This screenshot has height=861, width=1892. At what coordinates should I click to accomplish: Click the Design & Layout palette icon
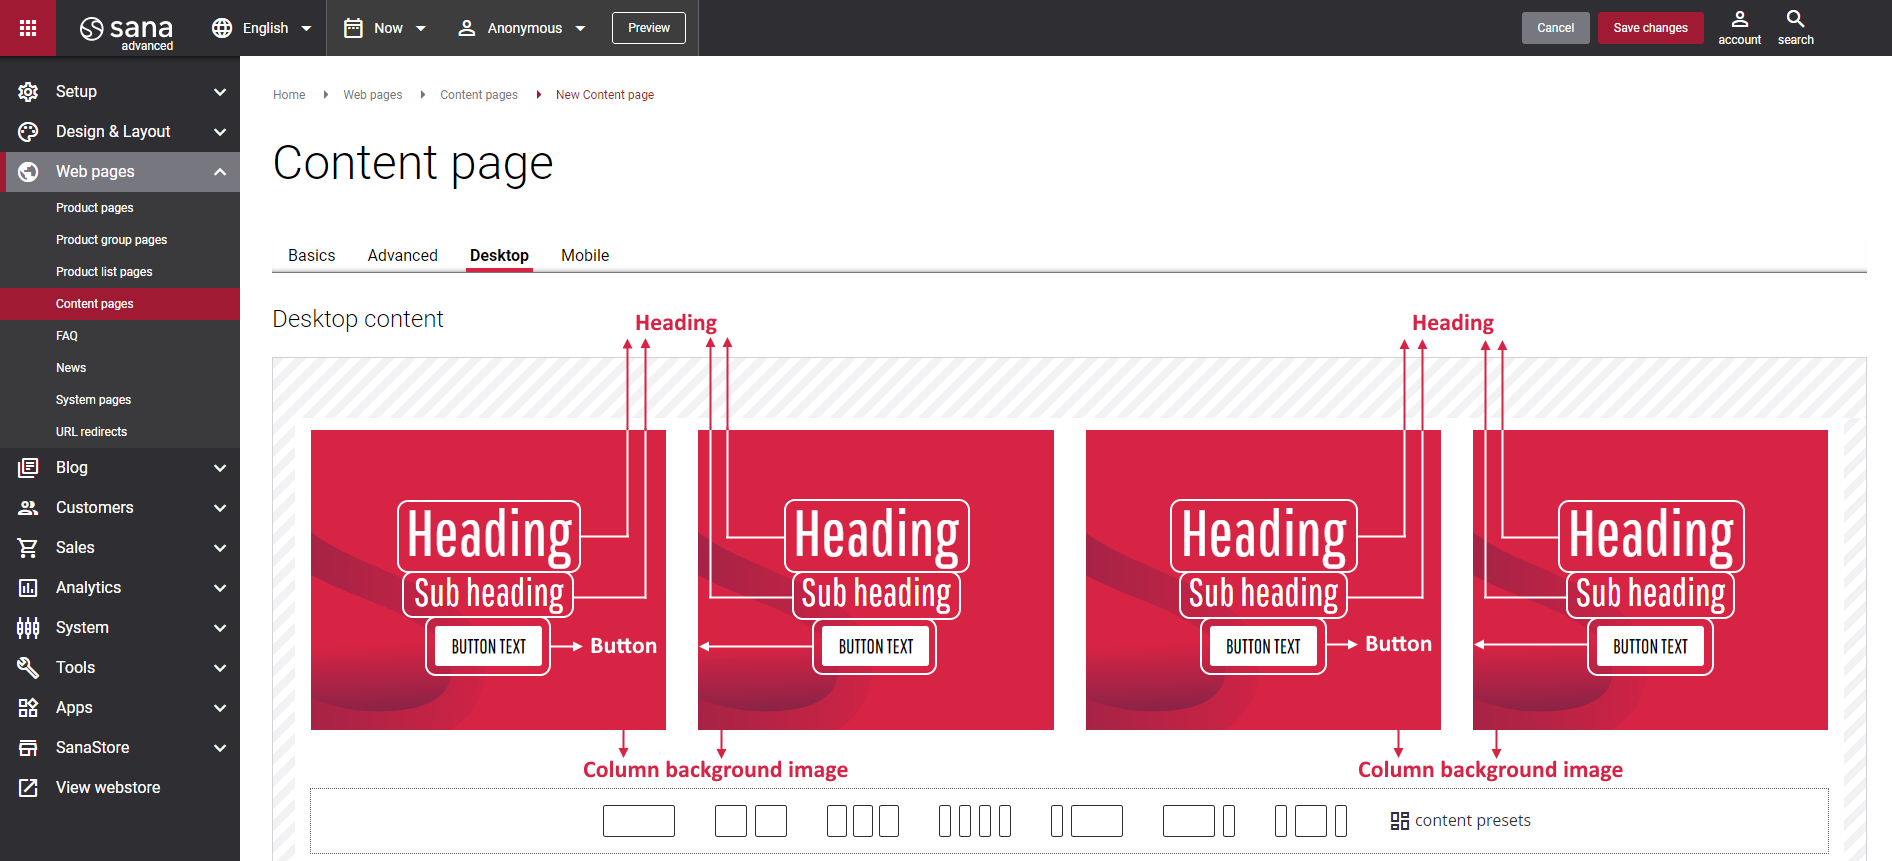click(28, 132)
